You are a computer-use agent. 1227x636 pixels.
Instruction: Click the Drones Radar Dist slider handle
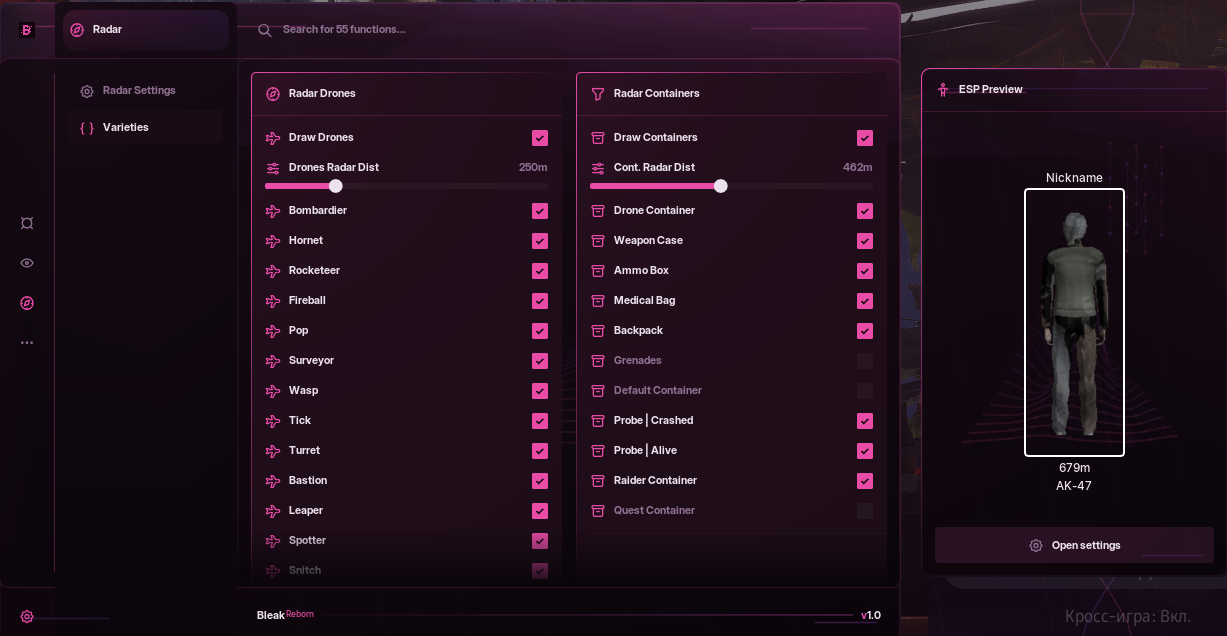[336, 186]
